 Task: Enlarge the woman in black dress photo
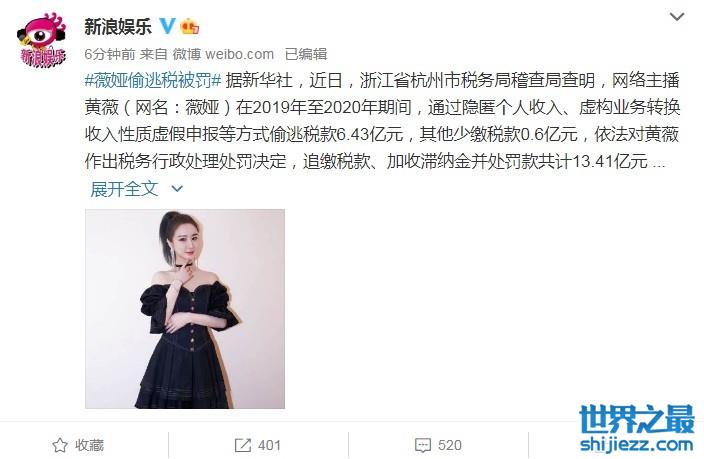pyautogui.click(x=185, y=309)
